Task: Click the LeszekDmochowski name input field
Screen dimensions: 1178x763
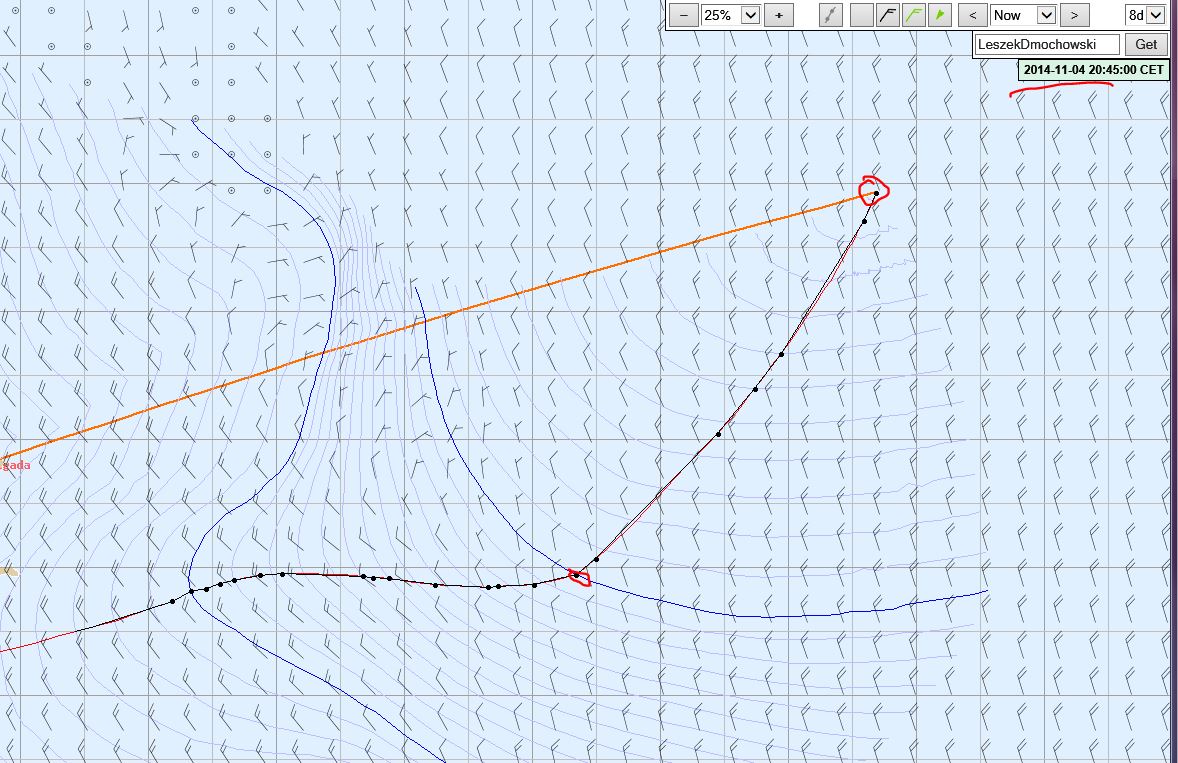Action: tap(1047, 44)
